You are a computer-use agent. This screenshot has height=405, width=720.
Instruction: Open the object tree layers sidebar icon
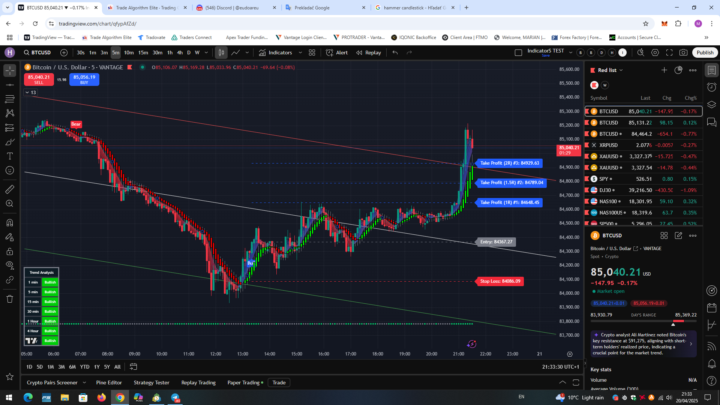(x=712, y=104)
